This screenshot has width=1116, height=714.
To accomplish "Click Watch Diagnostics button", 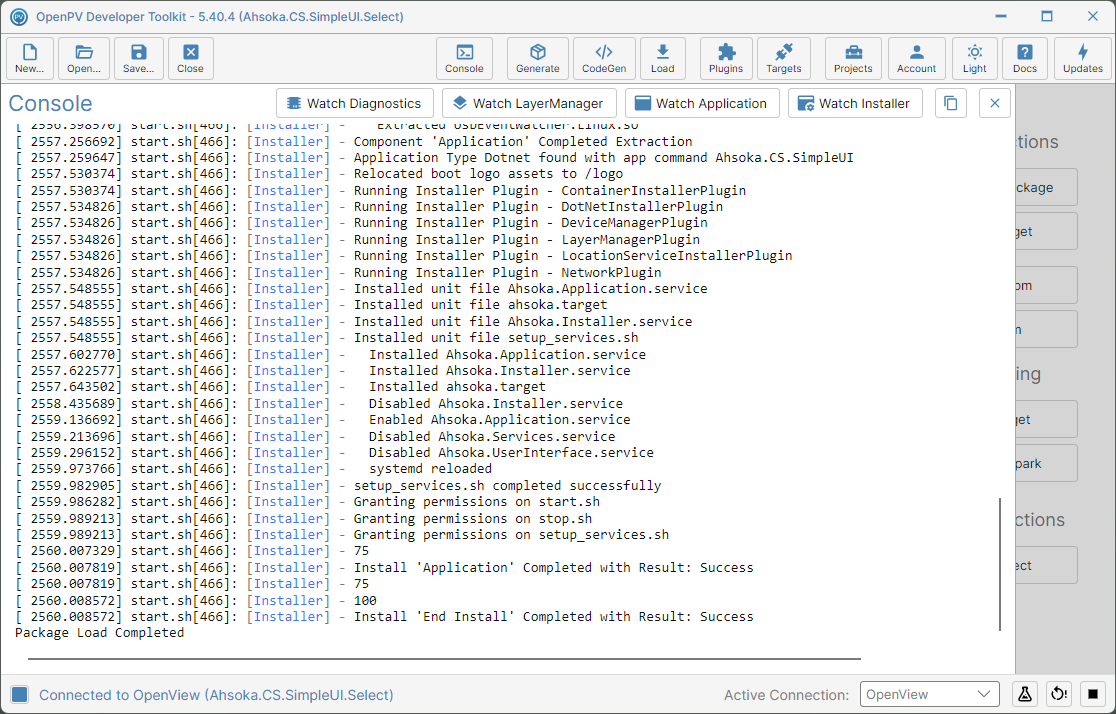I will click(354, 103).
